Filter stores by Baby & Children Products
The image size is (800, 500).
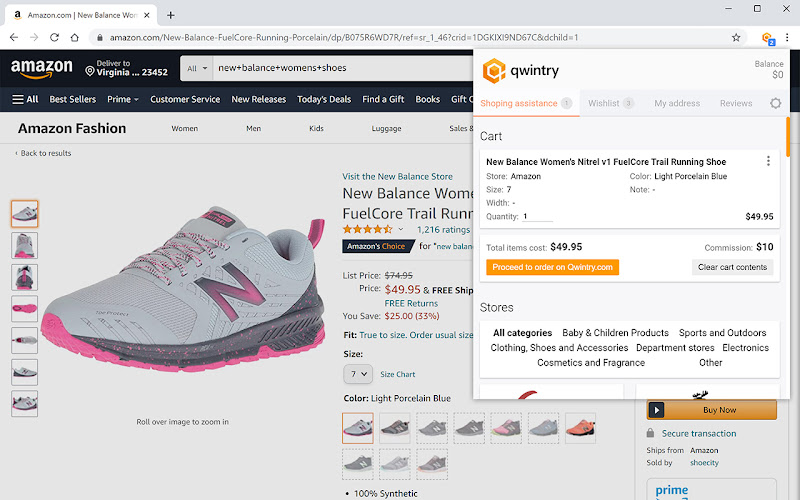pyautogui.click(x=615, y=333)
